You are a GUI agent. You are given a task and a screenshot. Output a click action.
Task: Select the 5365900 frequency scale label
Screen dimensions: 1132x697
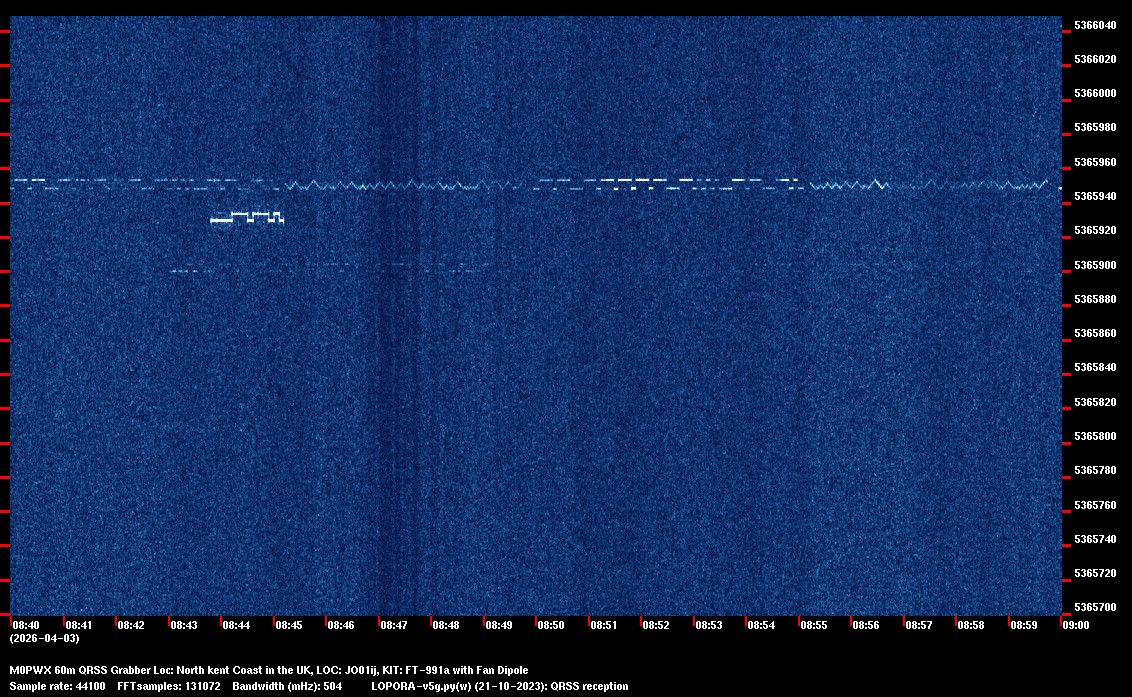tap(1095, 265)
